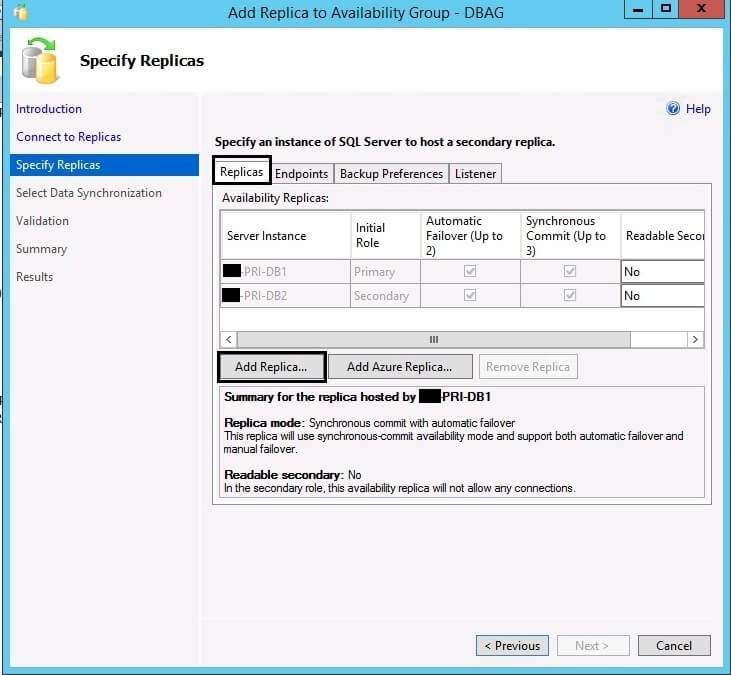Click the Add Azure Replica... button

coord(399,367)
